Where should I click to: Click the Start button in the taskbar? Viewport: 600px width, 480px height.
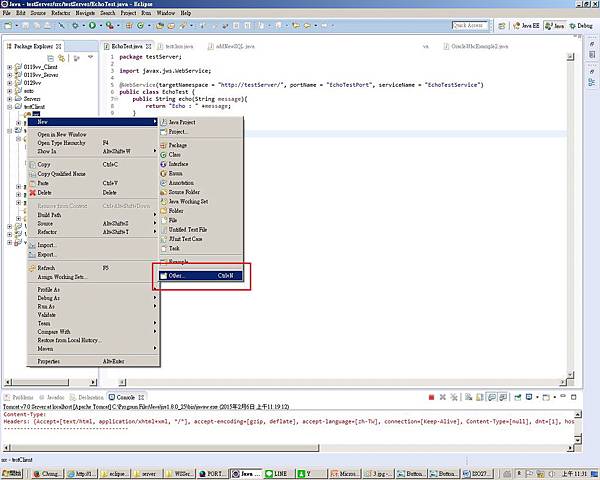tap(12, 474)
